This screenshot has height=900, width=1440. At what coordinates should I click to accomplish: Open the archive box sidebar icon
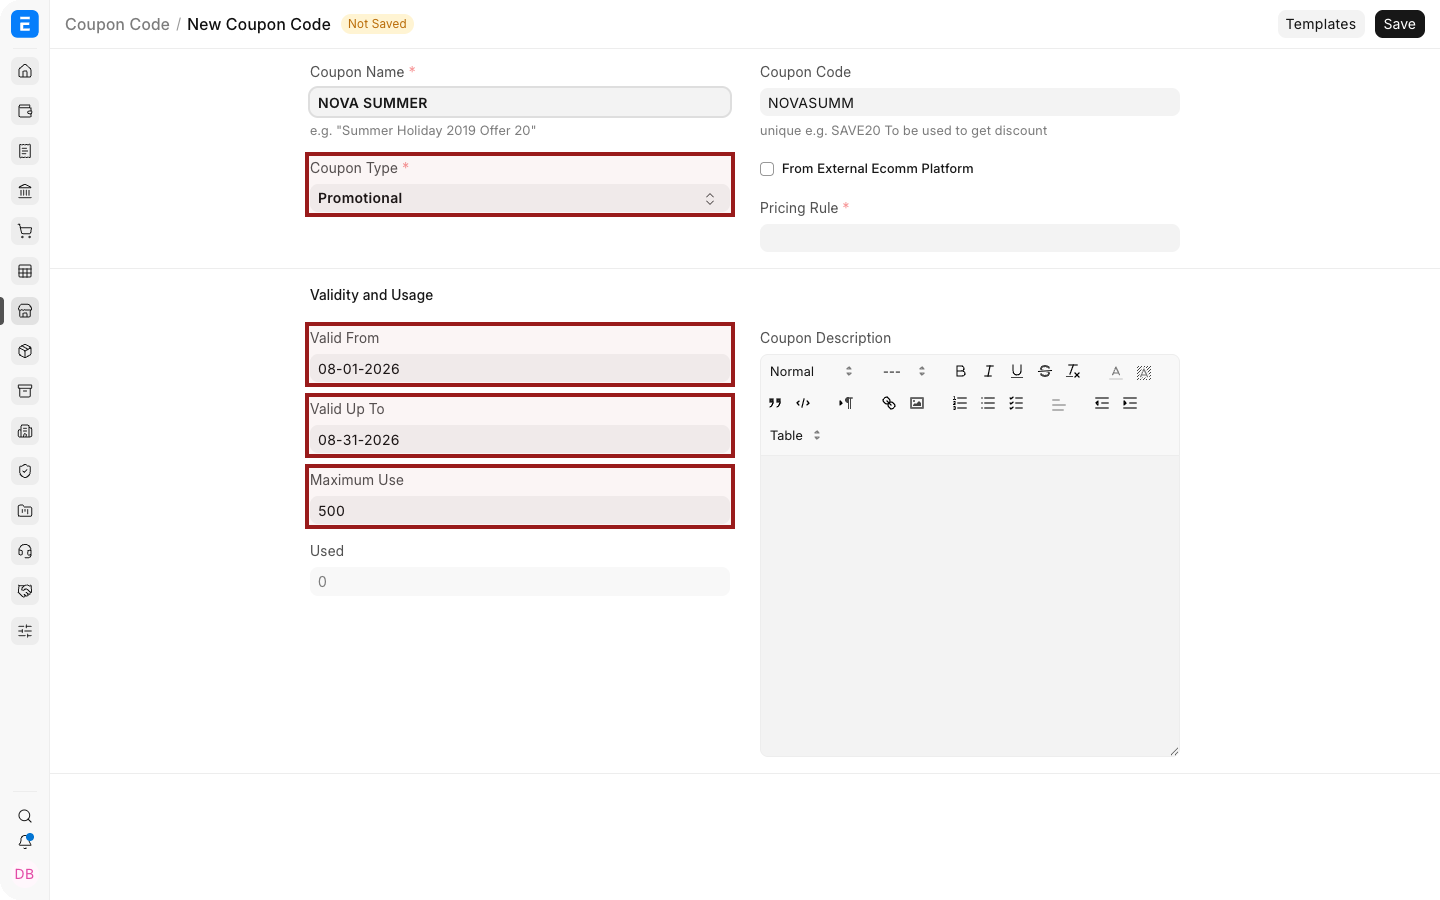click(x=25, y=391)
